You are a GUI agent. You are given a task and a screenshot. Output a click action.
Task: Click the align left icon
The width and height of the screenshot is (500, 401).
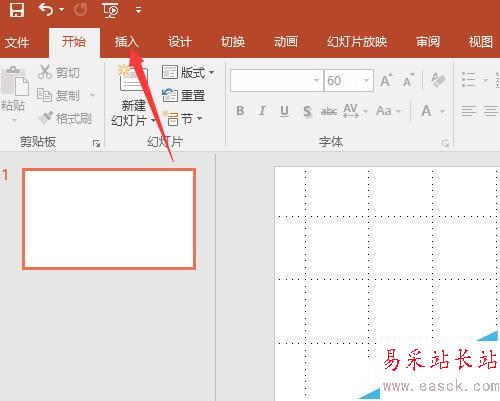468,111
